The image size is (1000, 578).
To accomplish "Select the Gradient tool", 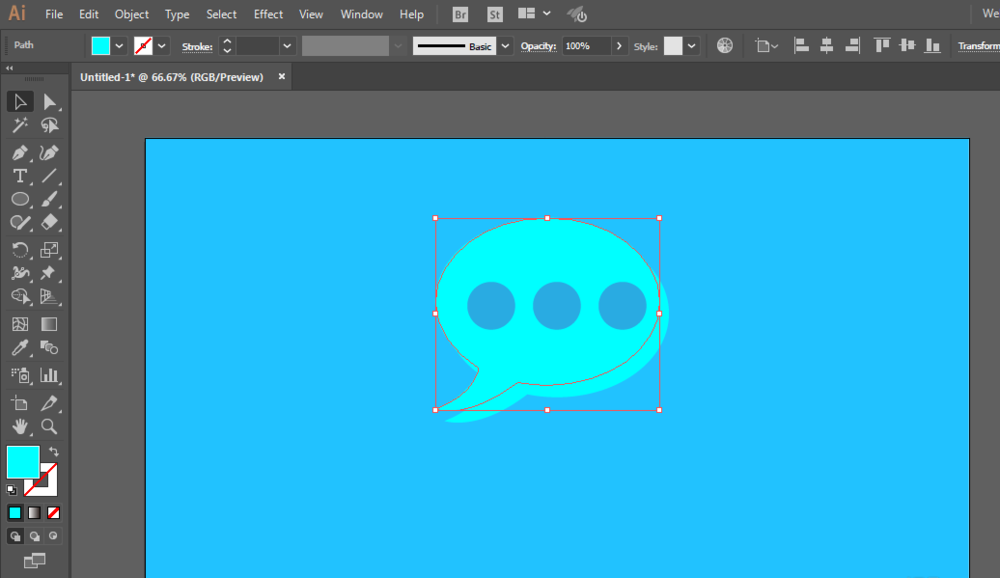I will point(49,324).
